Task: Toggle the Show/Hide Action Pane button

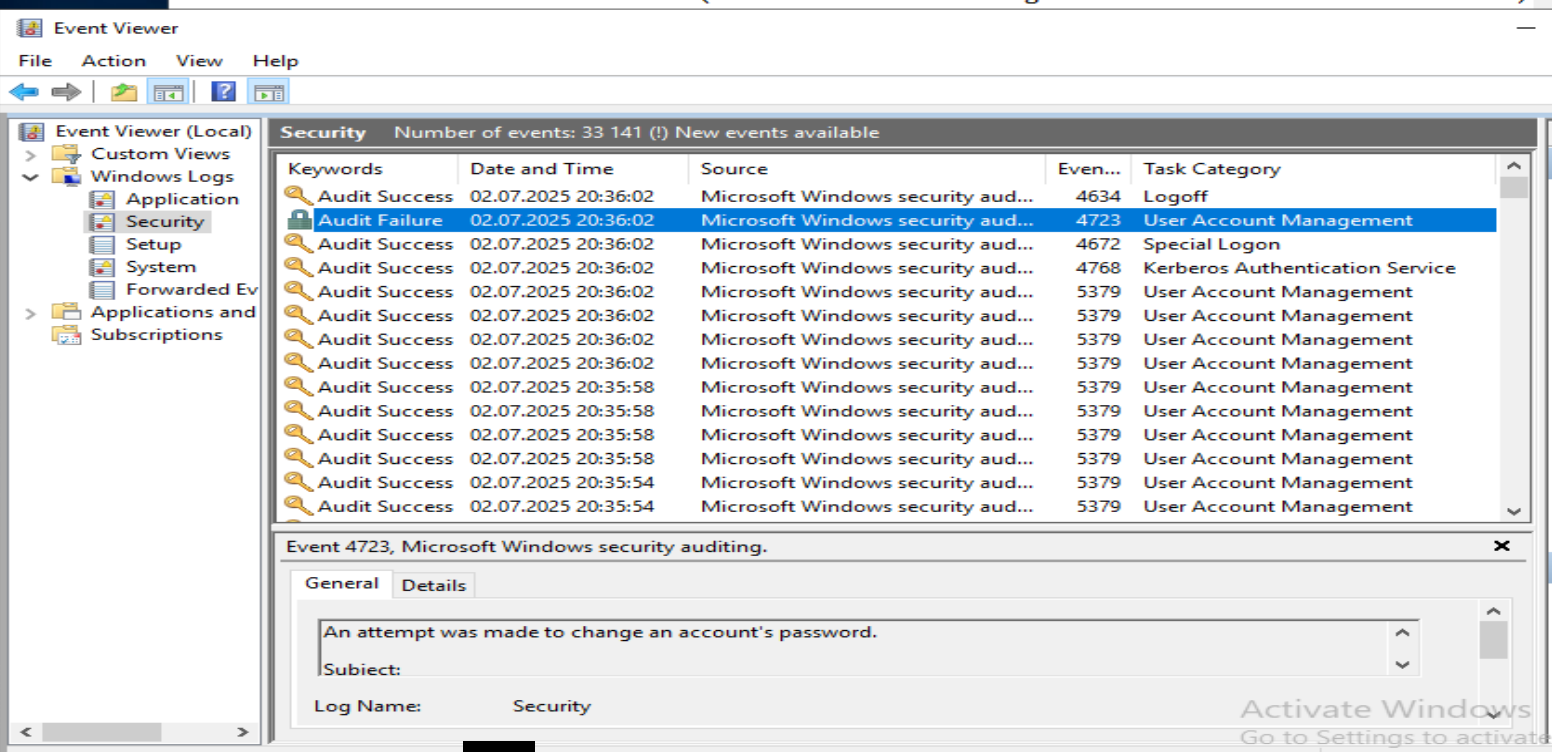Action: pos(268,92)
